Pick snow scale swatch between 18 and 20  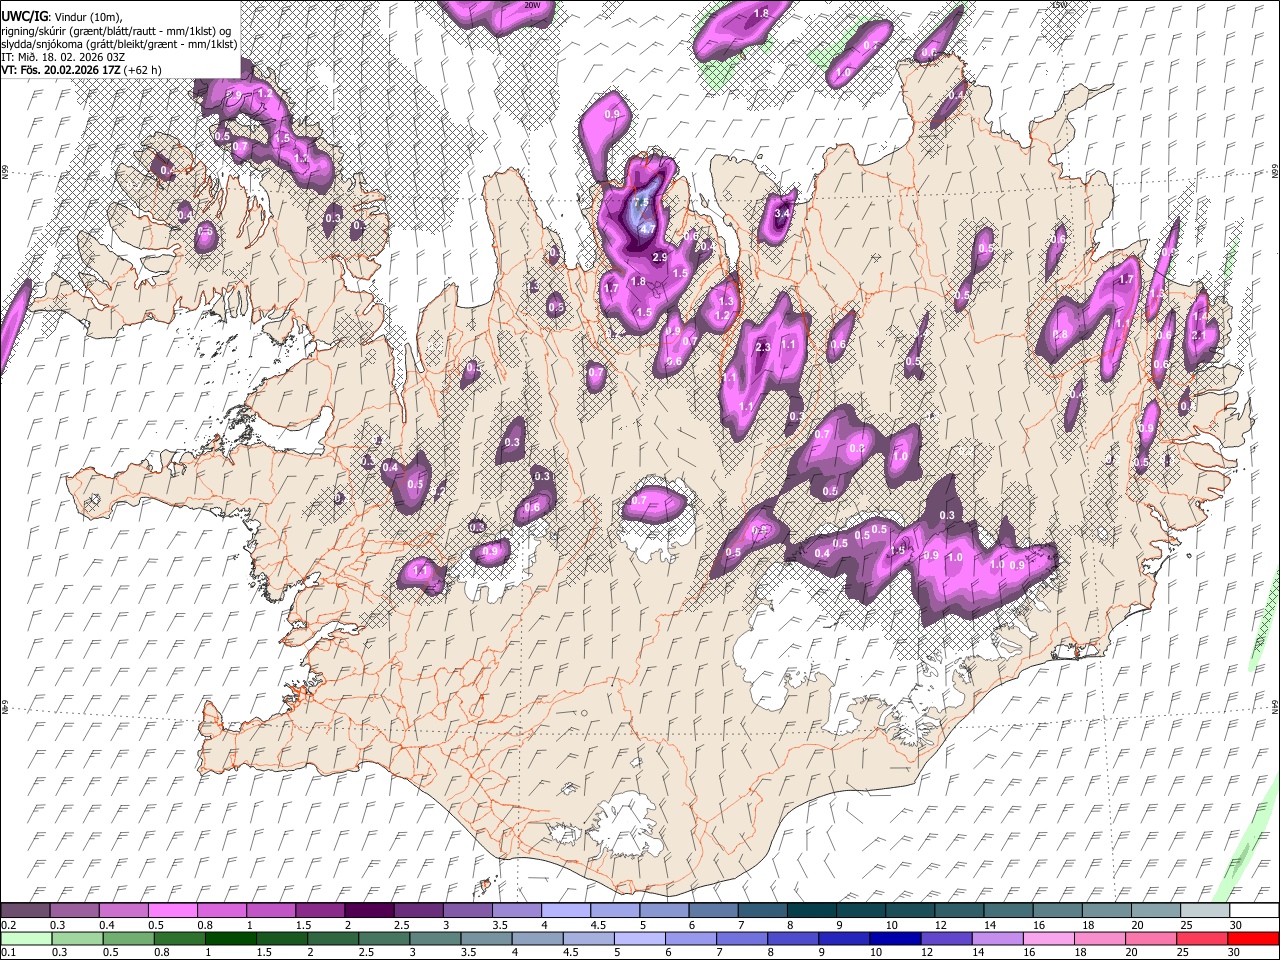click(x=1106, y=911)
